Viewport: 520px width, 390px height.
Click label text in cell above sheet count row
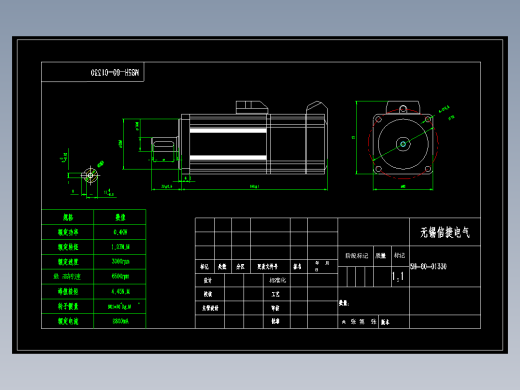point(344,303)
